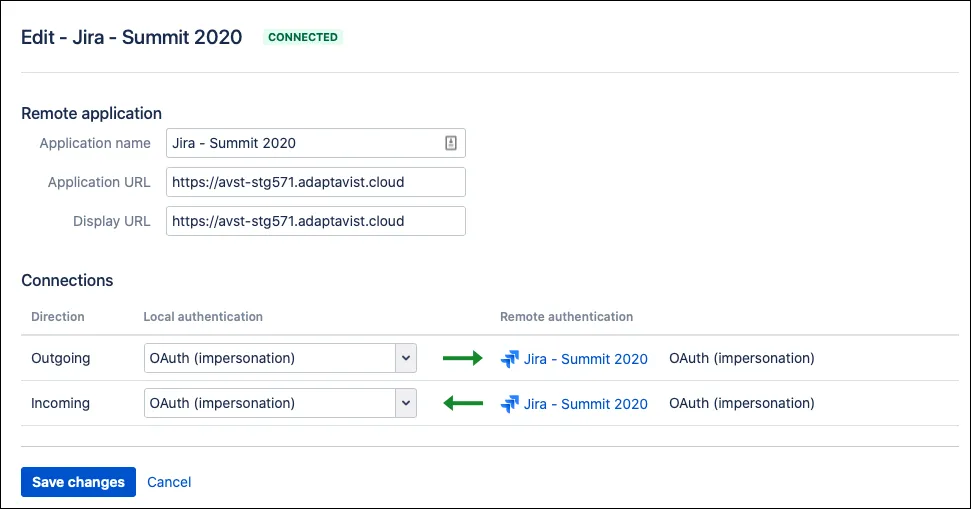Screen dimensions: 971x509
Task: Click the Edit - Jira - Summit 2020 title
Action: tap(131, 37)
